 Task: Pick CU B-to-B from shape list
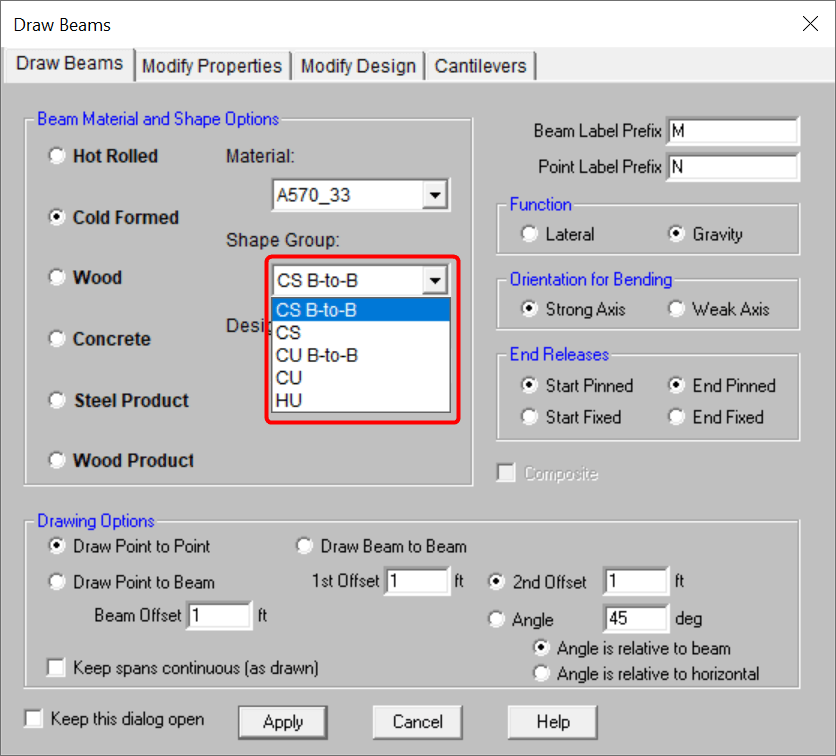click(x=317, y=355)
